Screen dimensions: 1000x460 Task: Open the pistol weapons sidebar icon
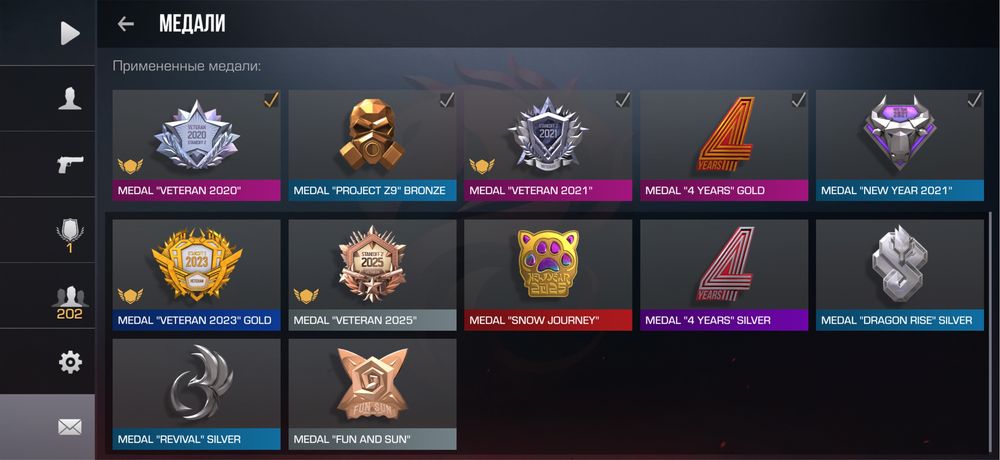point(70,164)
